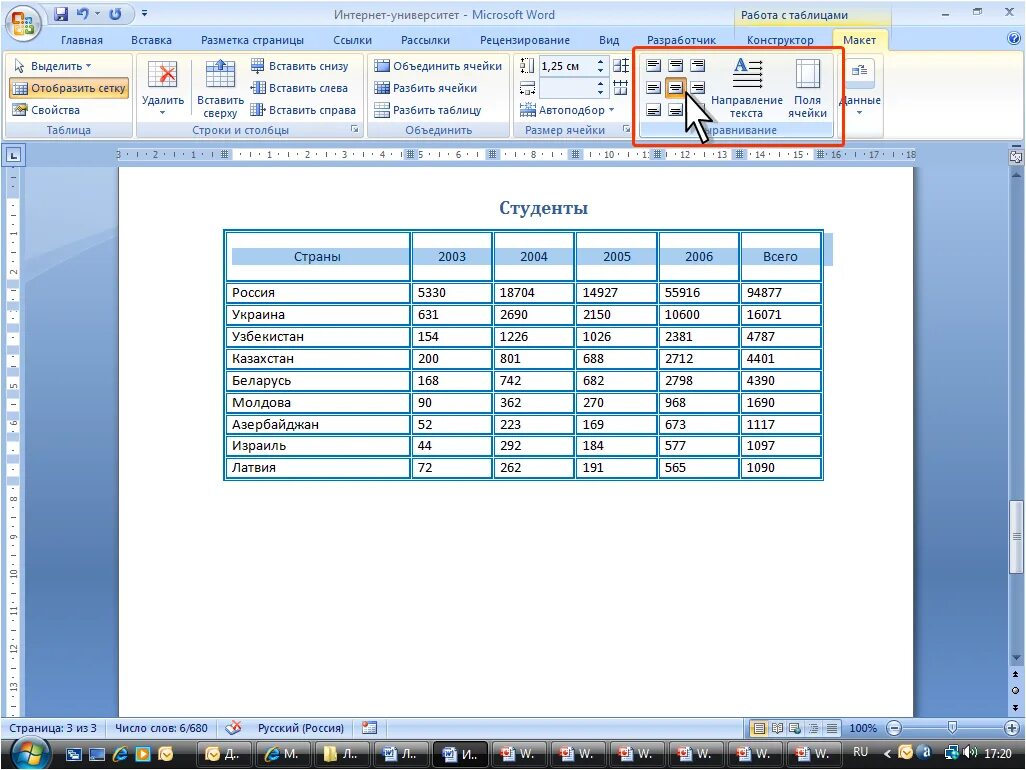Viewport: 1026px width, 770px height.
Task: Decrease row height 1,25 см spinner
Action: [x=600, y=70]
